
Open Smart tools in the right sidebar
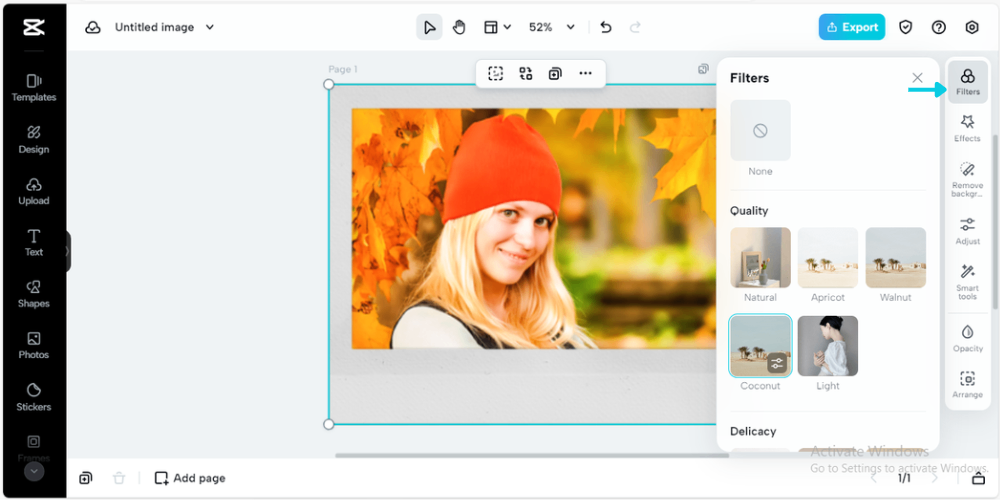coord(967,280)
